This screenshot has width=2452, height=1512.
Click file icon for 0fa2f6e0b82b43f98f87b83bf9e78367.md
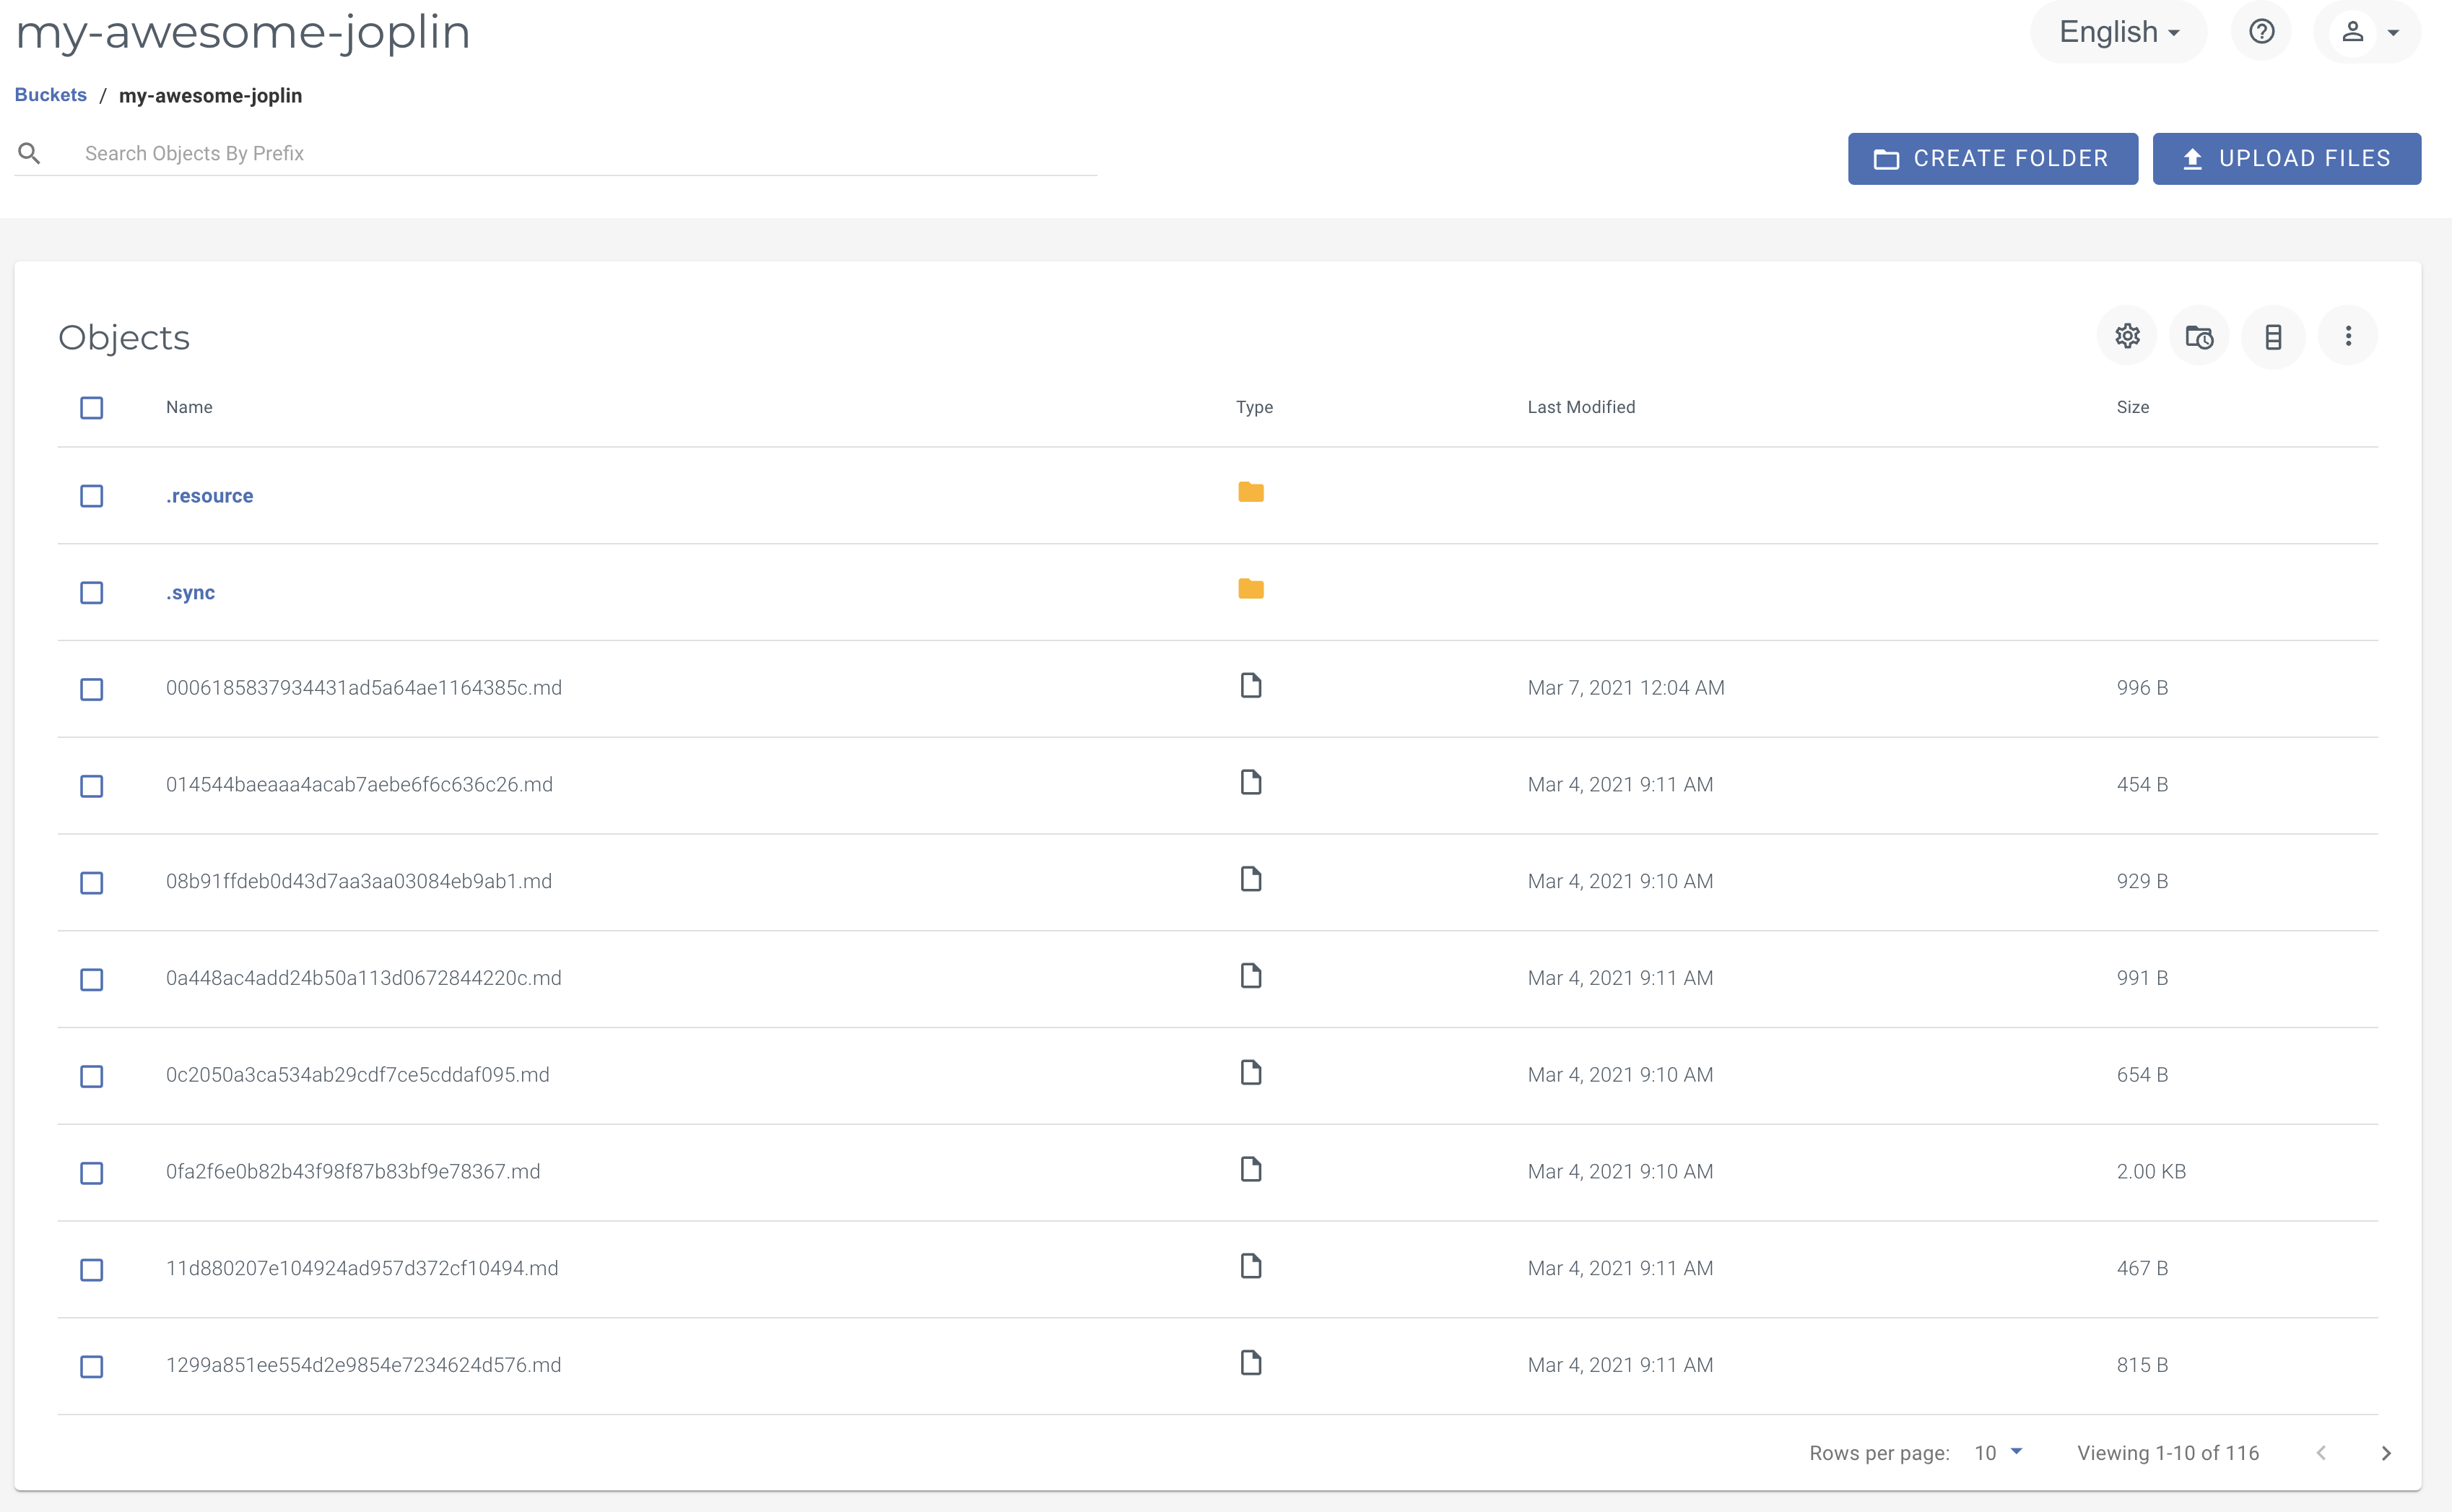1250,1170
